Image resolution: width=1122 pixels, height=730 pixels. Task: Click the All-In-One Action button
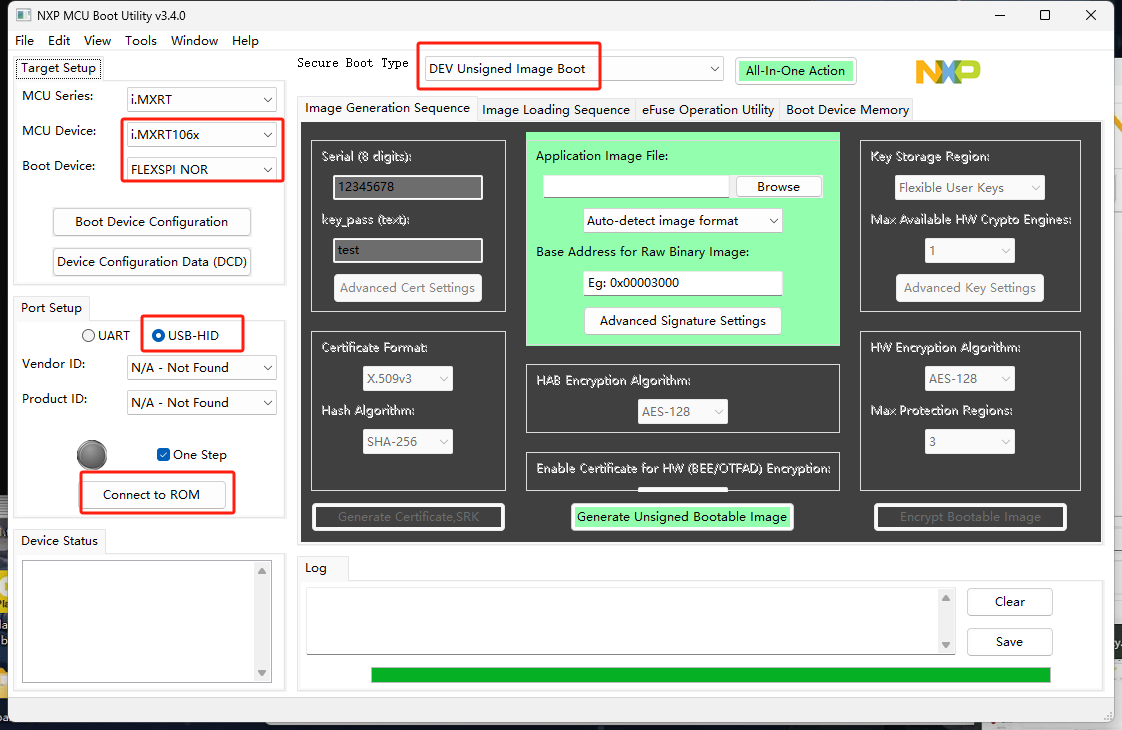[795, 71]
